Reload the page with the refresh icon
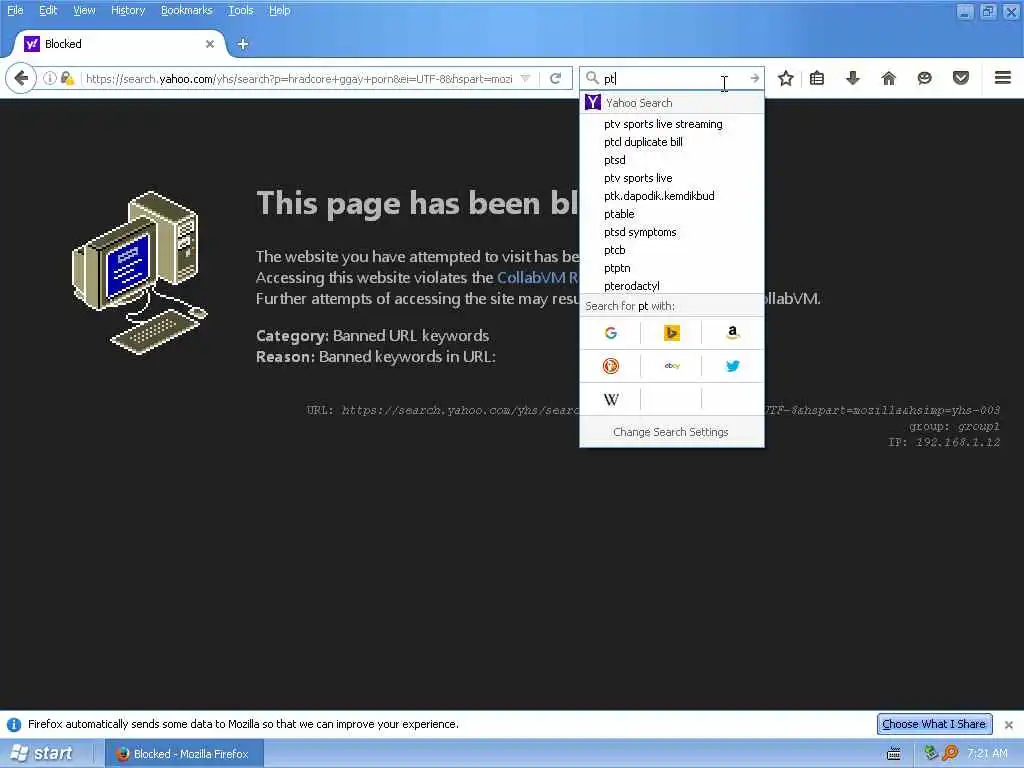 tap(556, 78)
